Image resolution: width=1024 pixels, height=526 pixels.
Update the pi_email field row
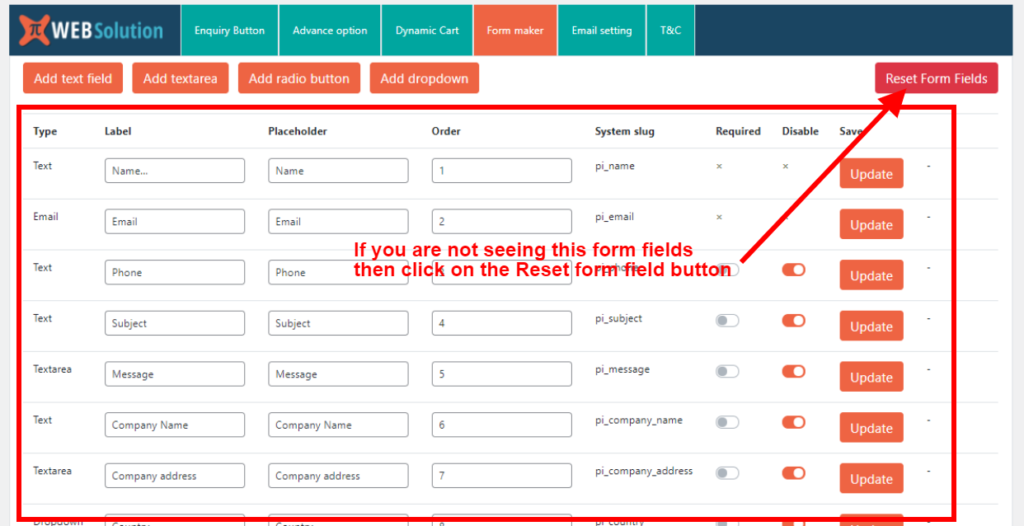[871, 225]
